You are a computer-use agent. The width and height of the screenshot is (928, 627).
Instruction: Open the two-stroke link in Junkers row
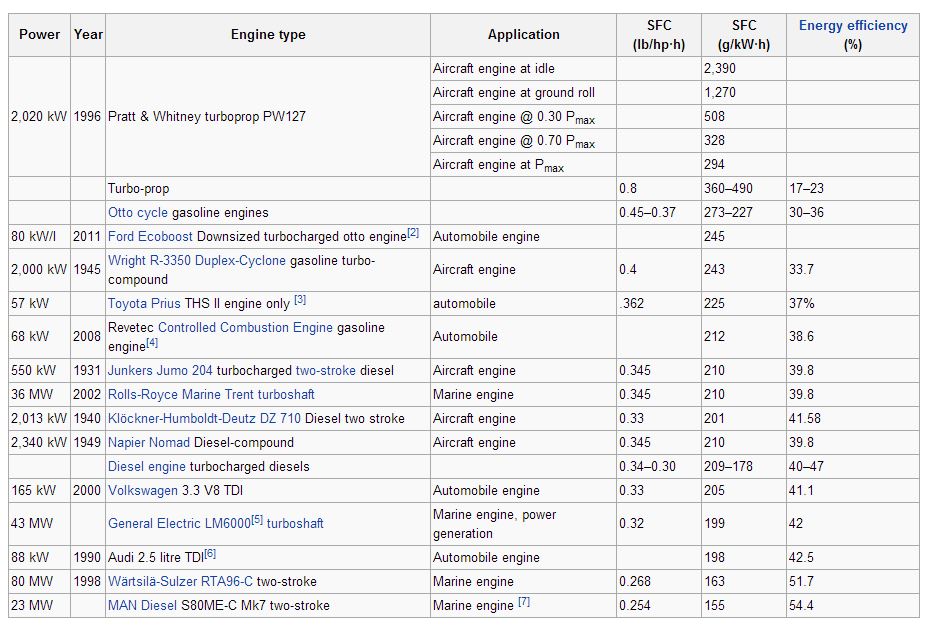tap(326, 371)
